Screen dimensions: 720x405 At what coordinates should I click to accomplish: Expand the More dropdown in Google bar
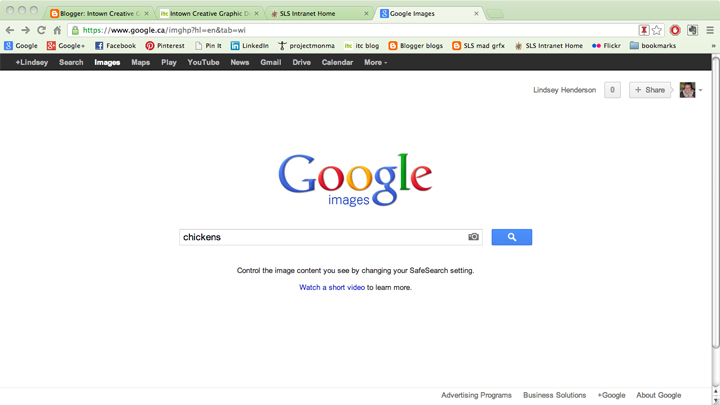tap(376, 62)
